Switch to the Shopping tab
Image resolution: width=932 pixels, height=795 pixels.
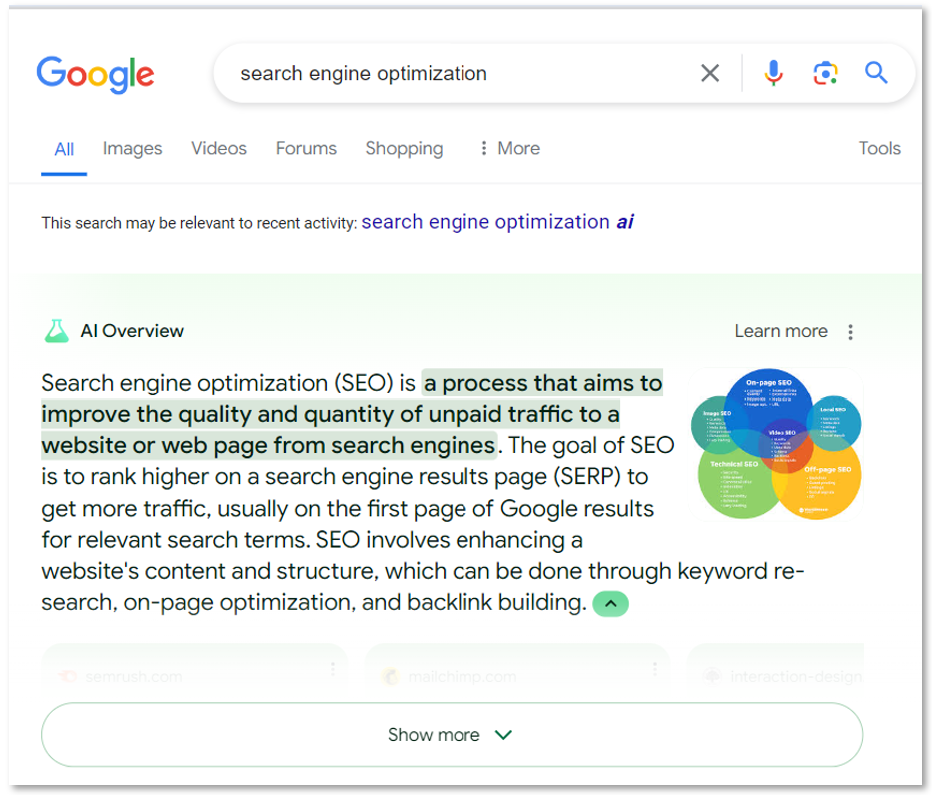(404, 148)
